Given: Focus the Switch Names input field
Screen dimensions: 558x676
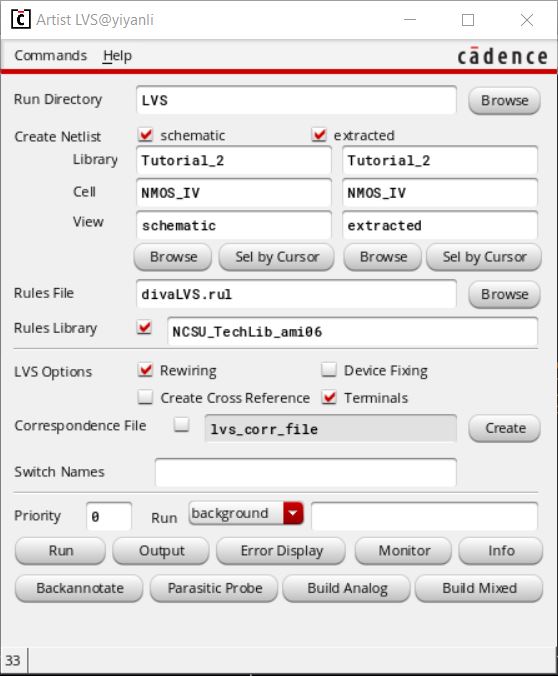Looking at the screenshot, I should [306, 473].
